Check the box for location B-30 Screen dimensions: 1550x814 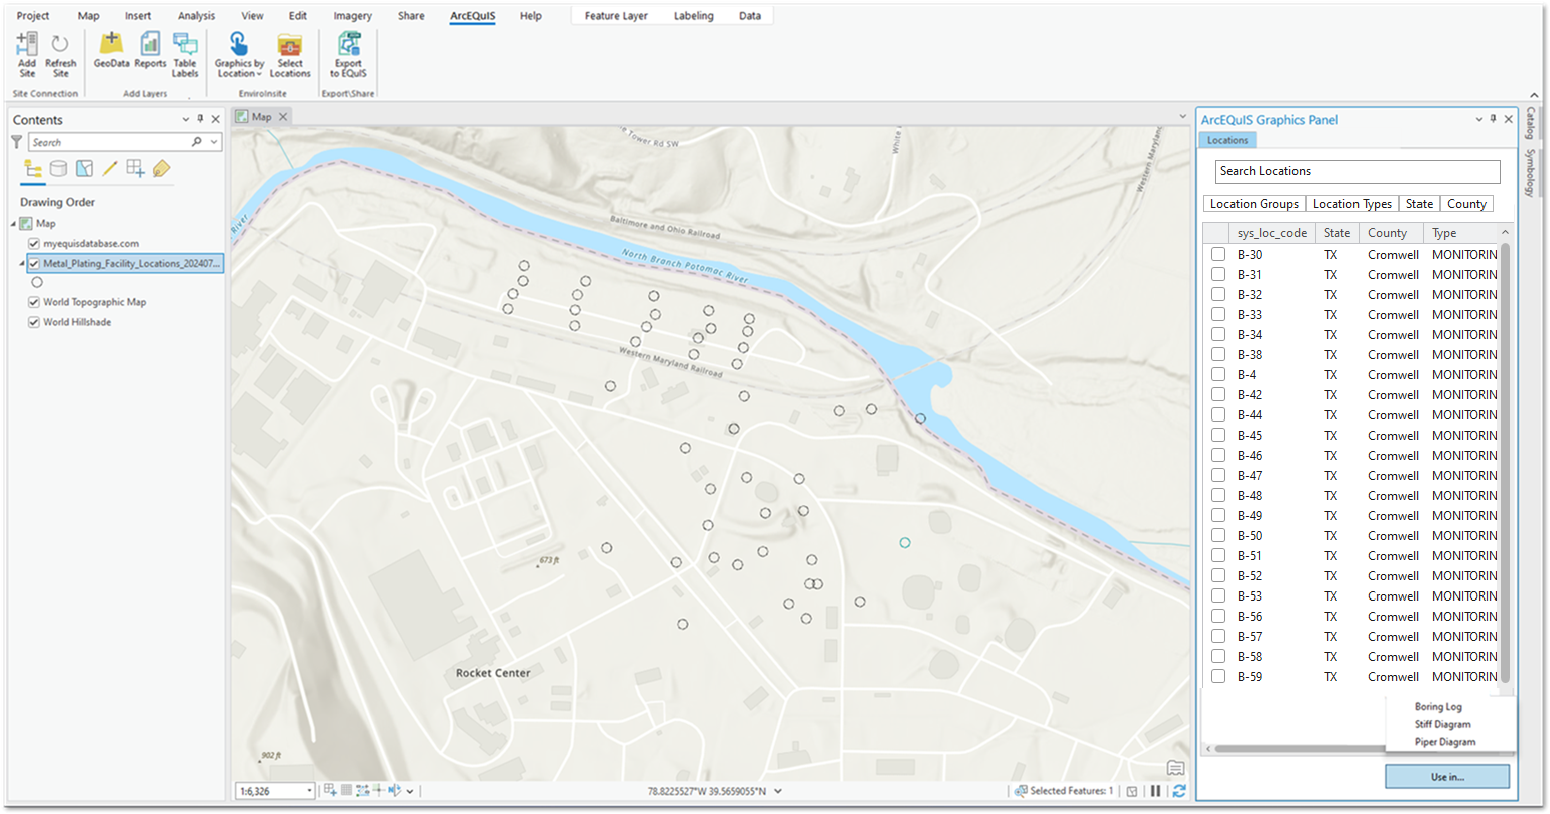click(x=1218, y=254)
